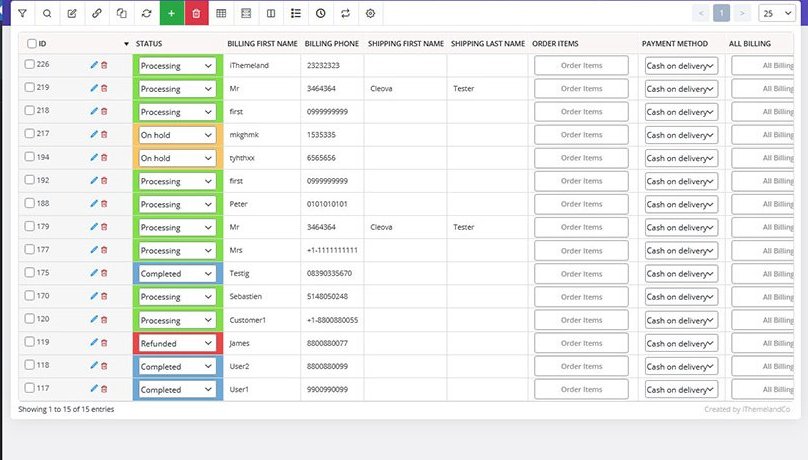Sort by BILLING PHONE column header
The width and height of the screenshot is (808, 460).
[332, 44]
